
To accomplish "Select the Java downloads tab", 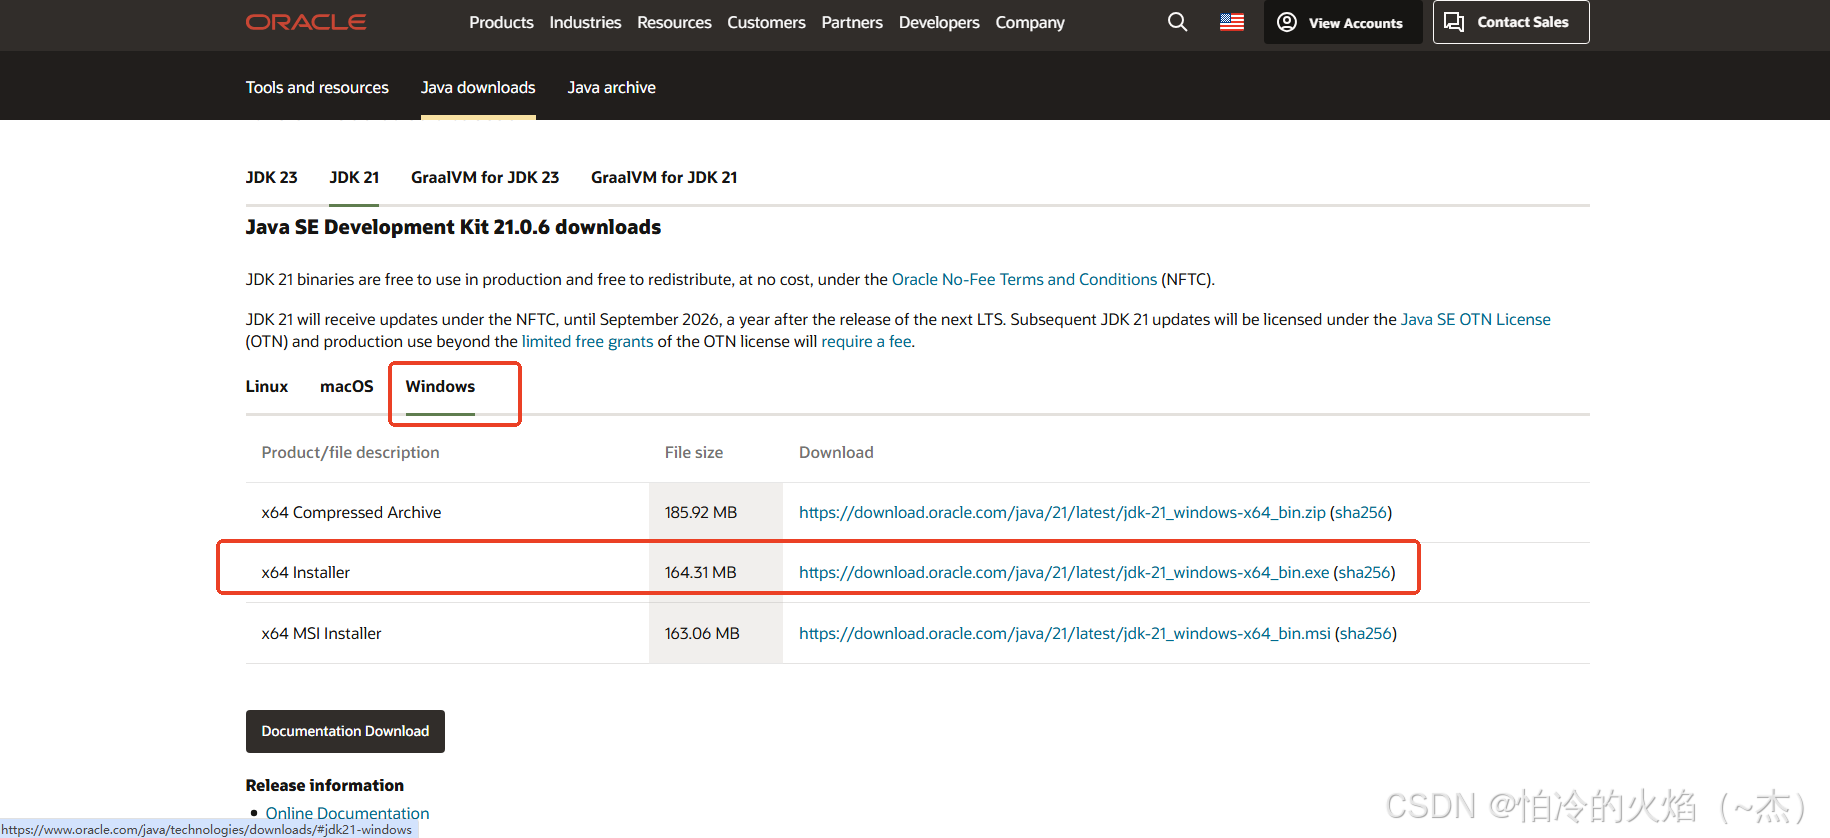I will tap(478, 87).
